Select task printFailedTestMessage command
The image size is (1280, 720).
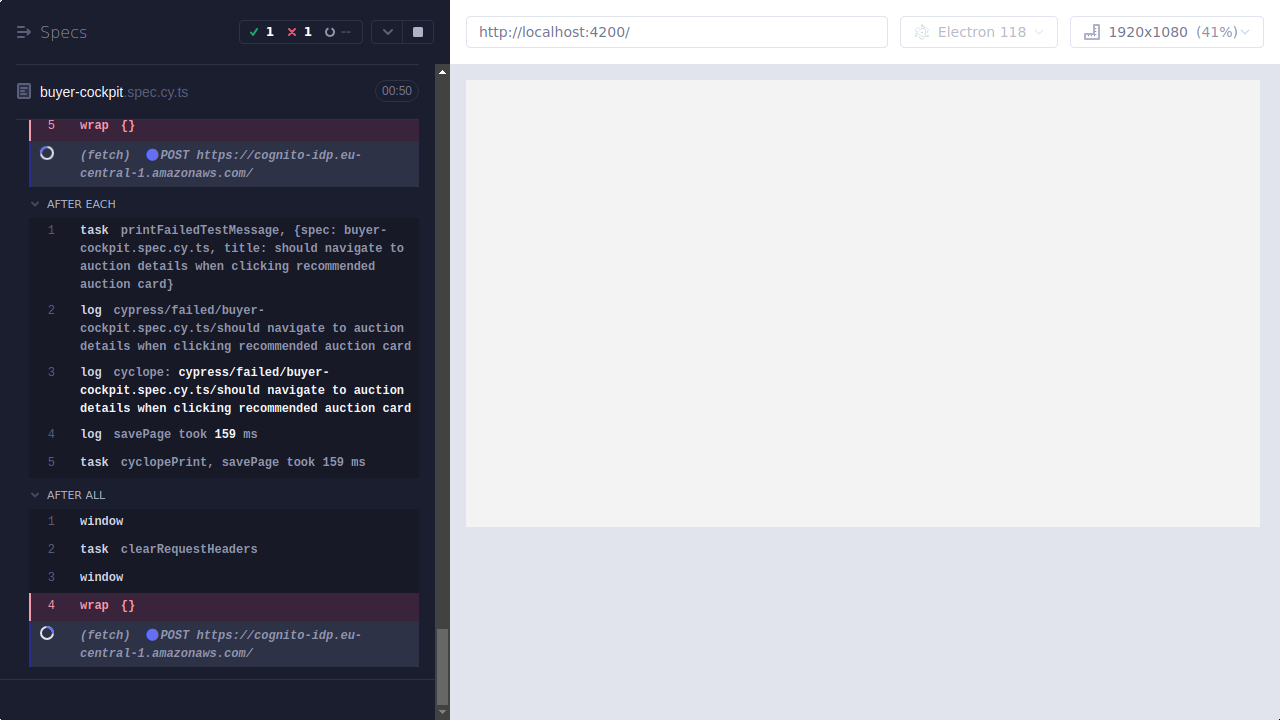pyautogui.click(x=224, y=258)
